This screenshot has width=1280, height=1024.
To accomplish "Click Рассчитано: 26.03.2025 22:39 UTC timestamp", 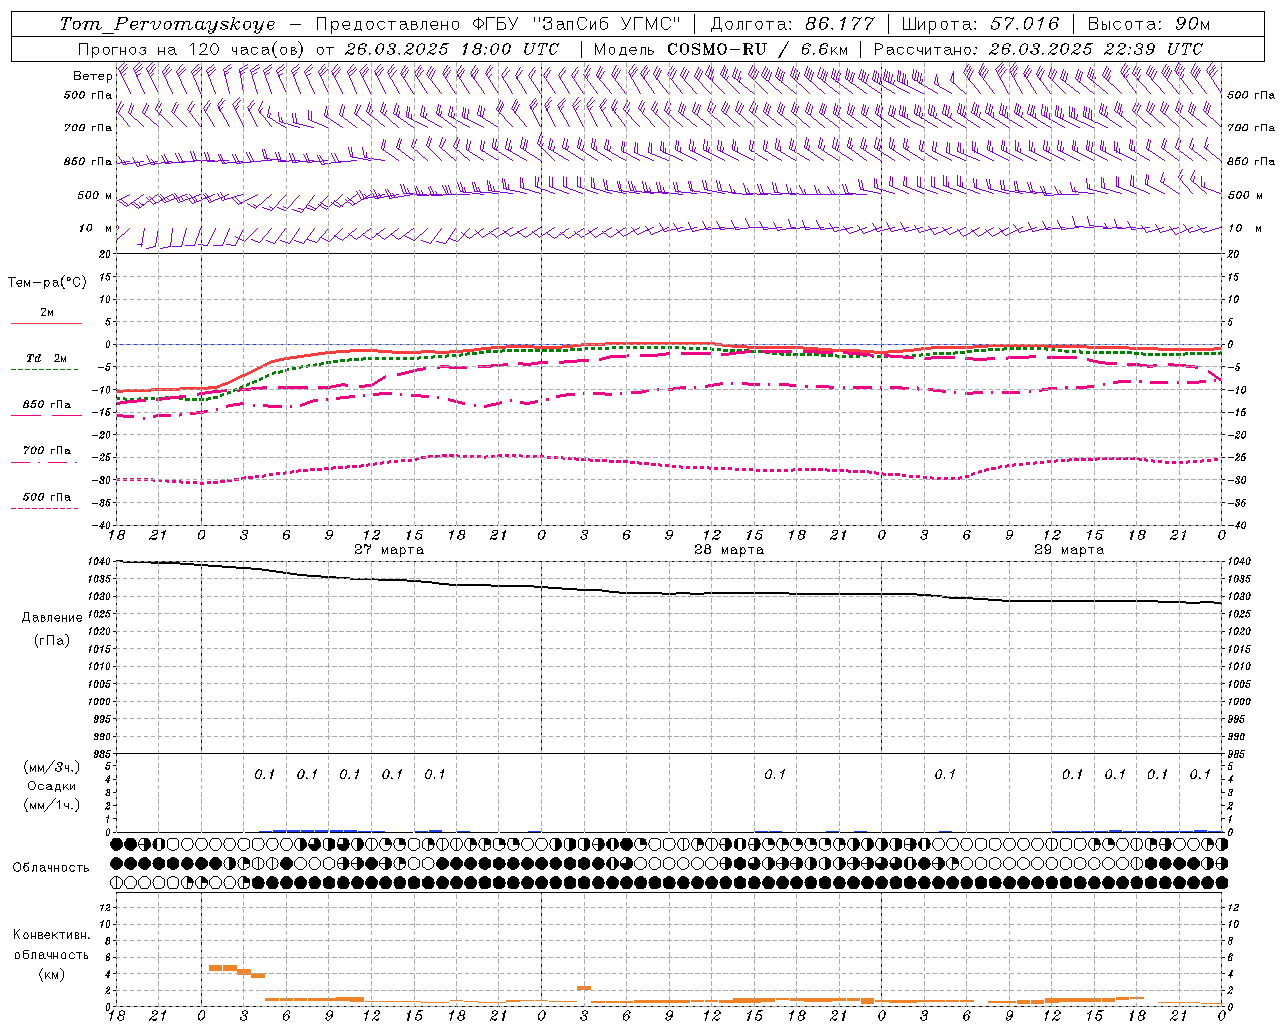I will click(1038, 49).
